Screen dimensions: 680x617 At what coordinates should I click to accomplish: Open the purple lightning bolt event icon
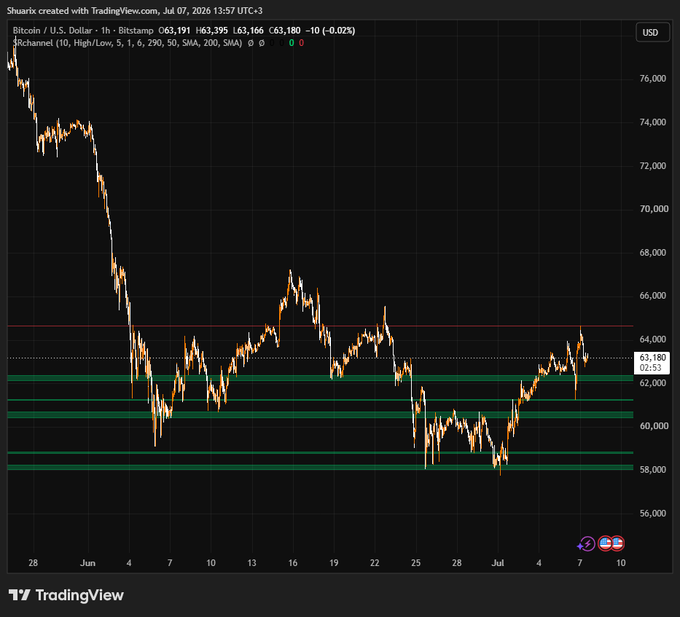point(587,544)
